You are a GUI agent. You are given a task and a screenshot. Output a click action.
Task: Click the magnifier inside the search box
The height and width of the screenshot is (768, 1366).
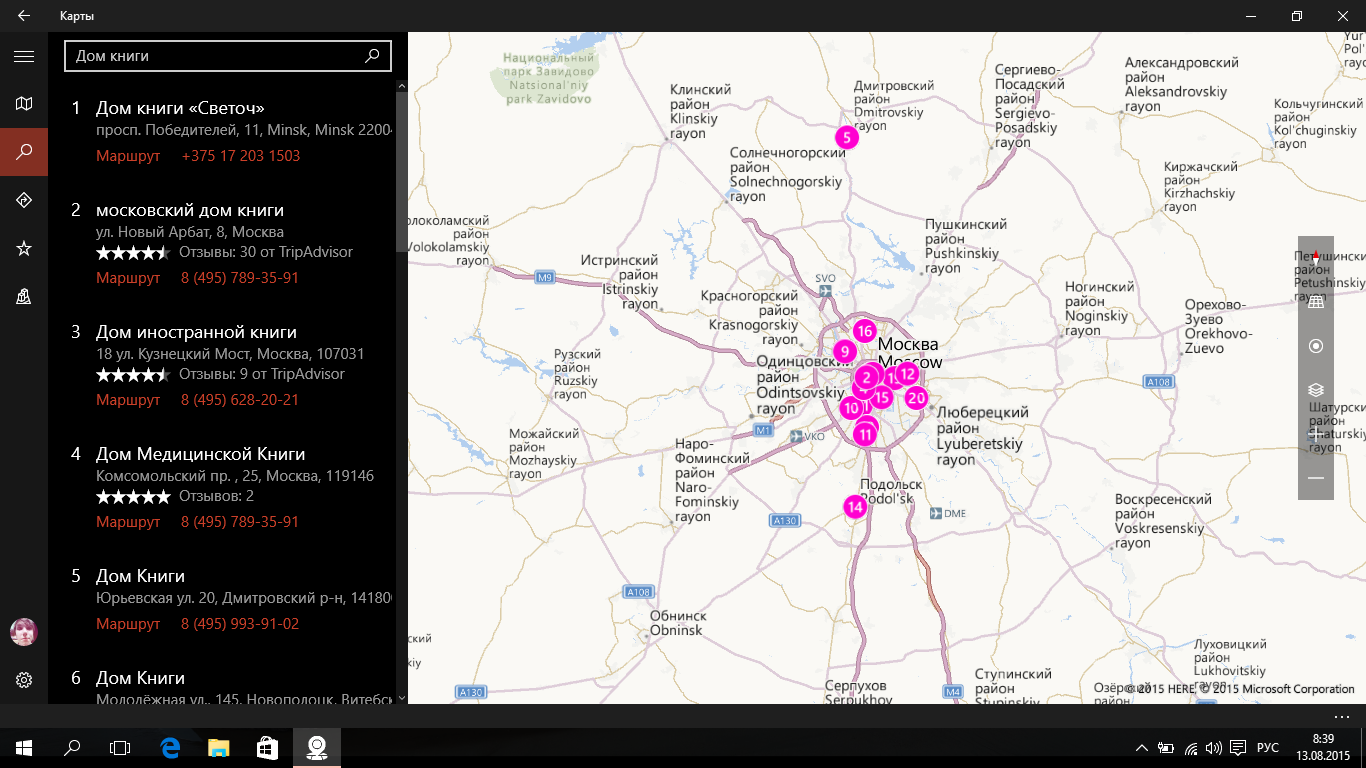point(372,56)
